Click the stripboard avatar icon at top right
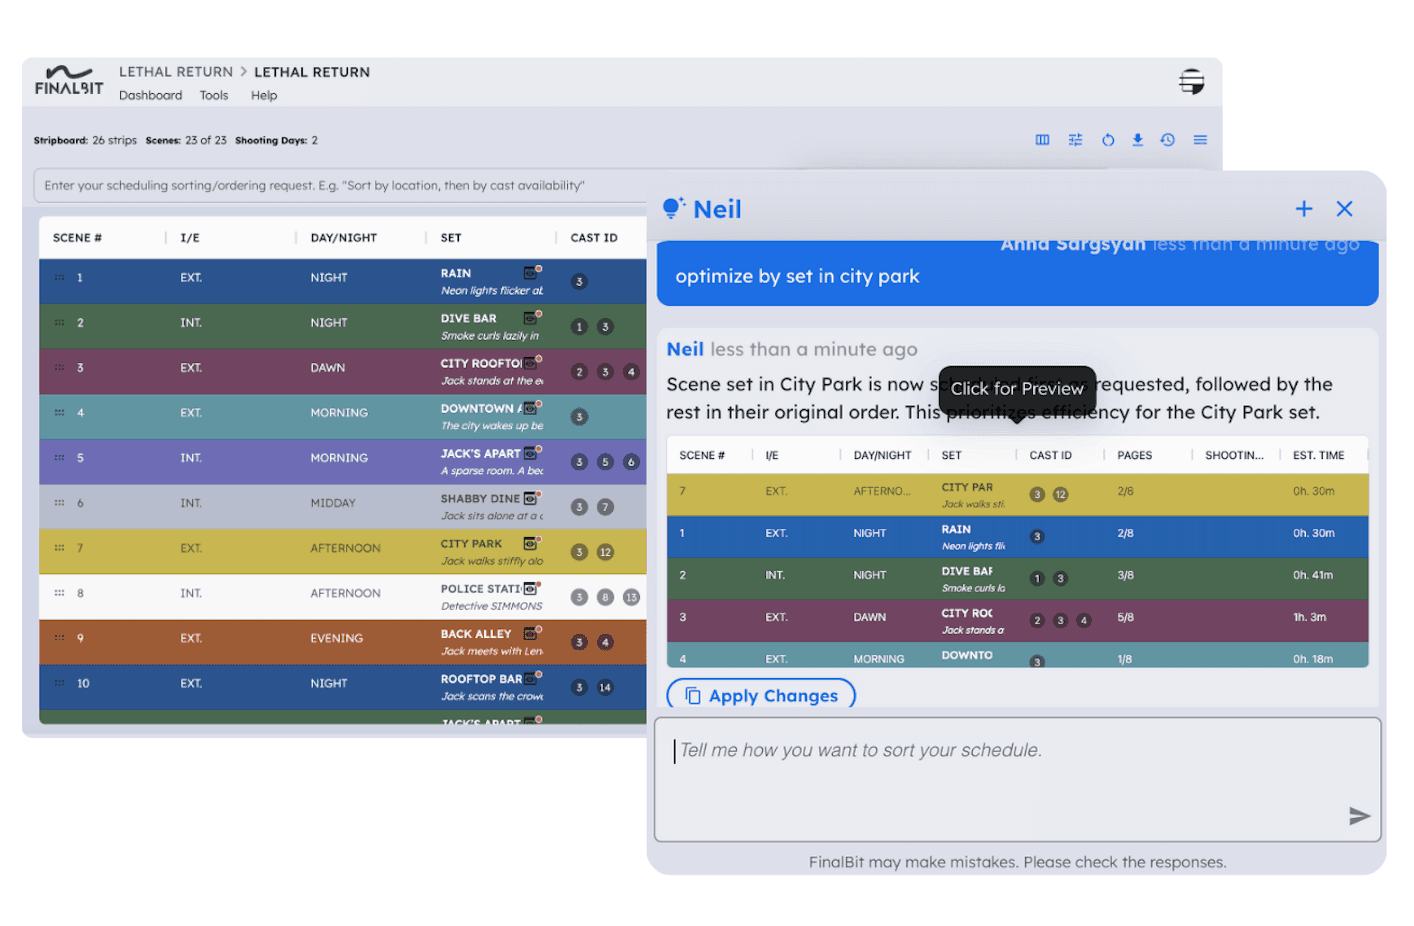This screenshot has width=1414, height=926. click(1192, 81)
